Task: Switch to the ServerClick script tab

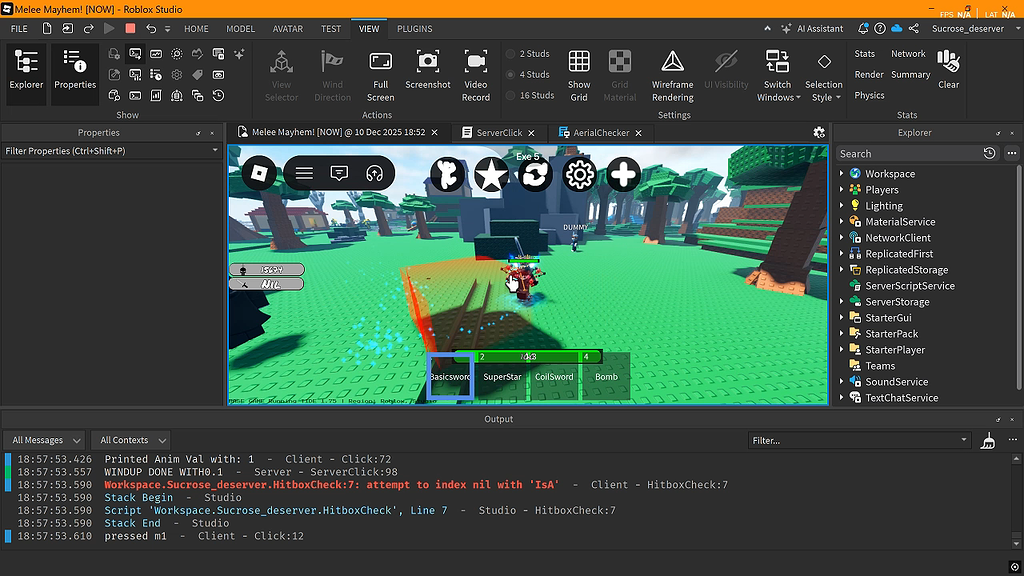Action: pyautogui.click(x=497, y=131)
